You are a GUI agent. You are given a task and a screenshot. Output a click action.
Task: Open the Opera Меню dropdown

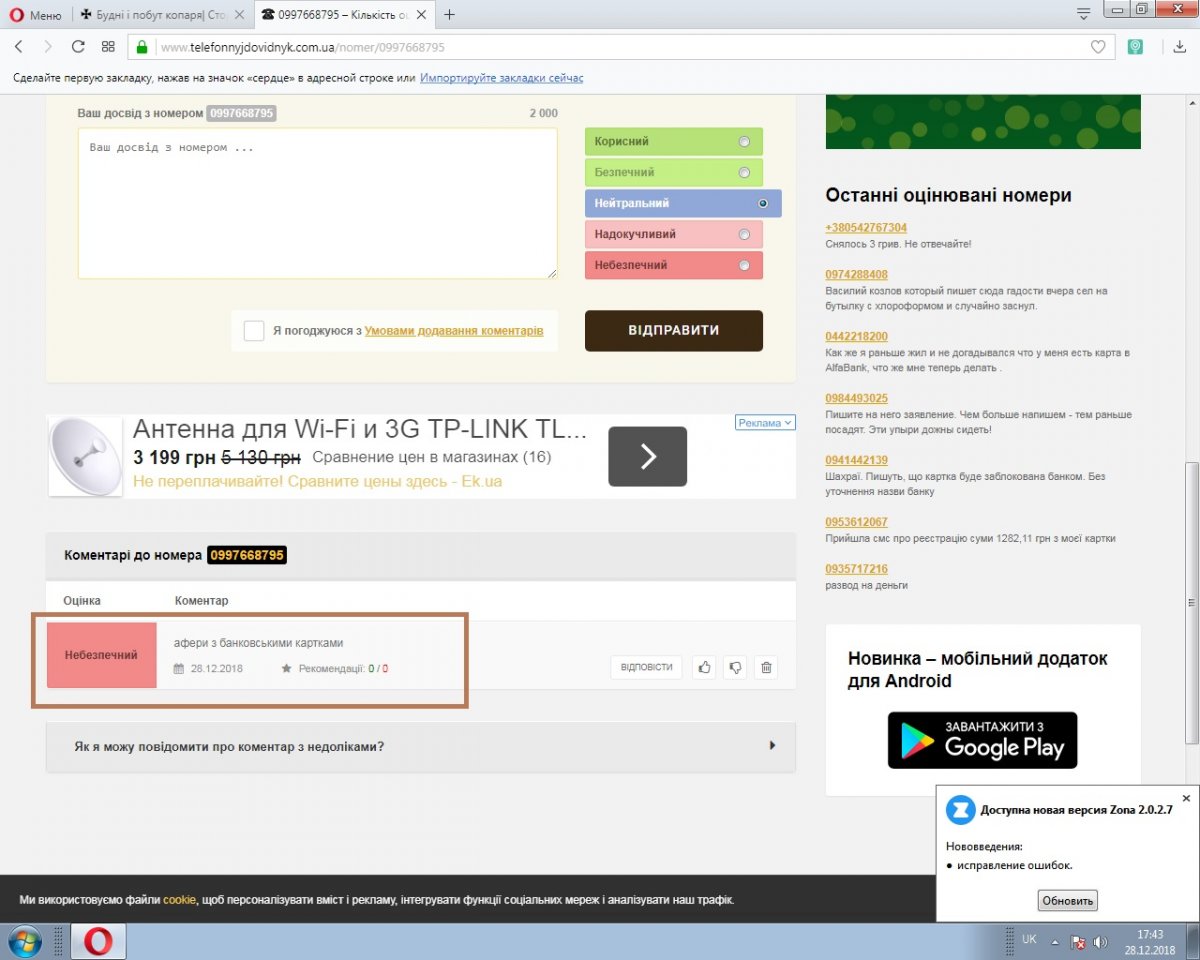pyautogui.click(x=35, y=15)
